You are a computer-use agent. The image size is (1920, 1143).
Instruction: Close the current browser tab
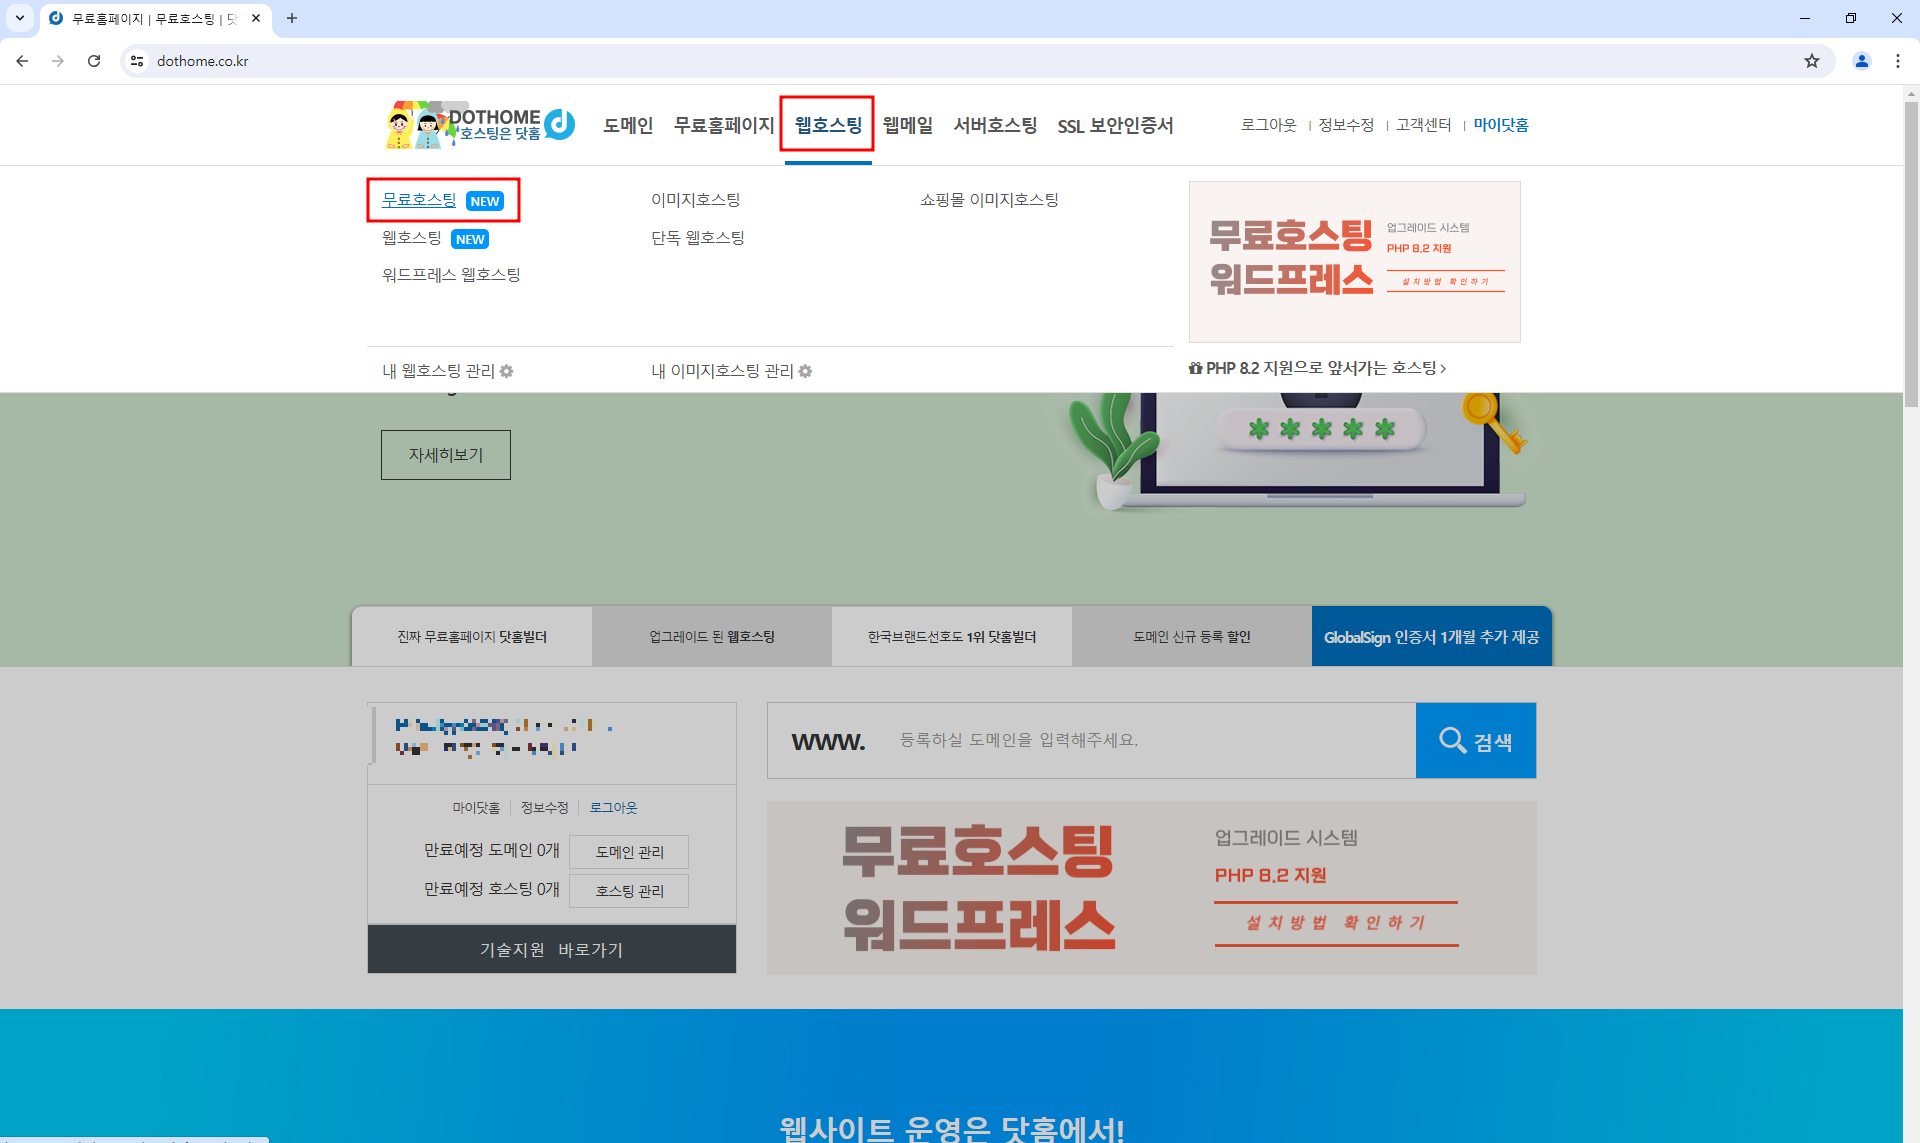click(x=256, y=18)
